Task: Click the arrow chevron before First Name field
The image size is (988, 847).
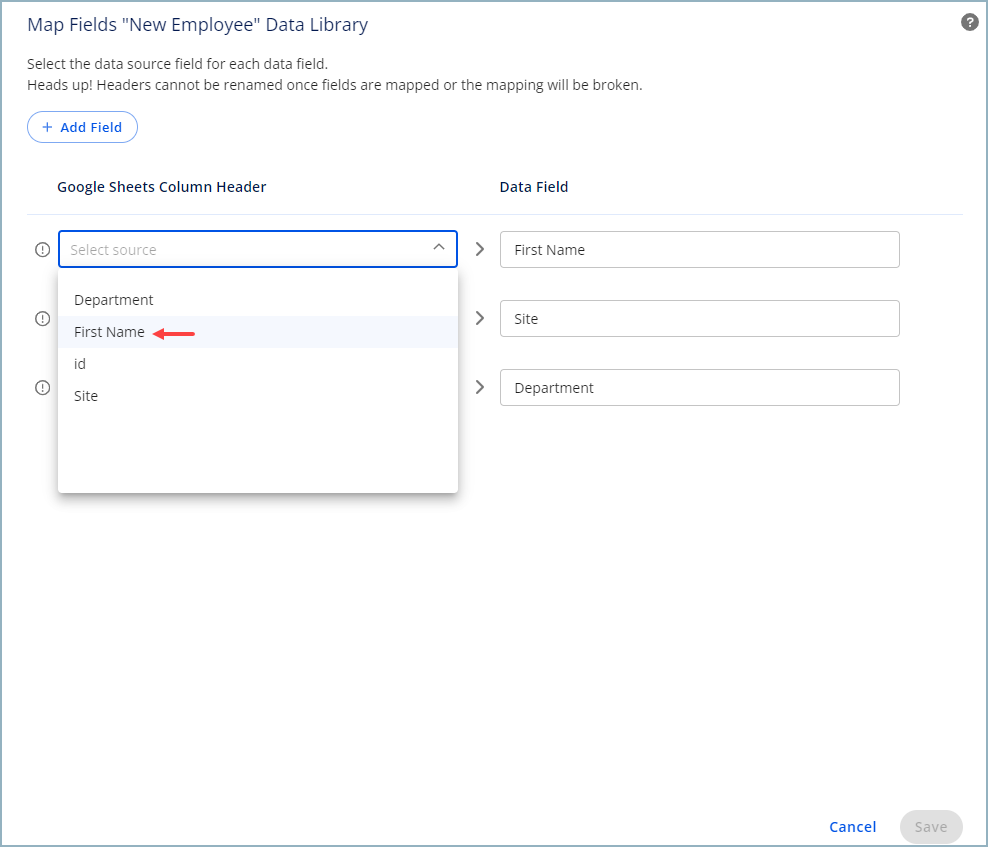Action: coord(480,250)
